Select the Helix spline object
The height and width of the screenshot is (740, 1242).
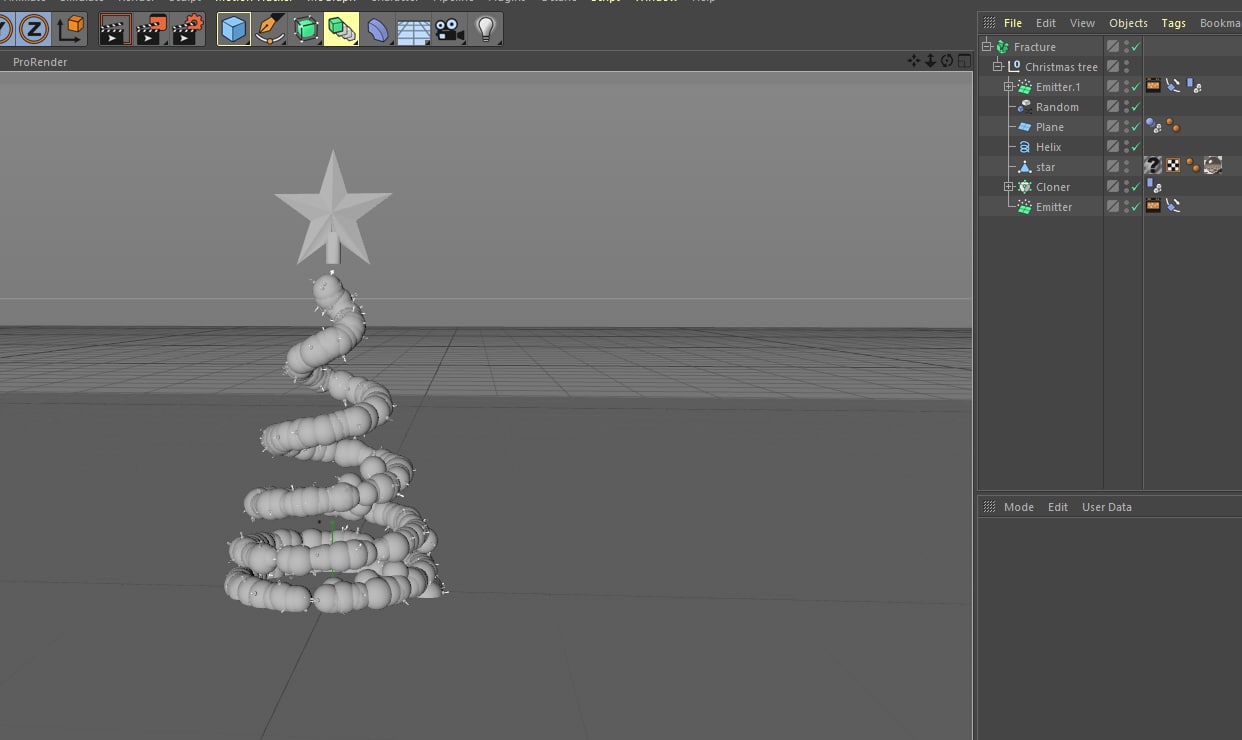click(x=1049, y=147)
